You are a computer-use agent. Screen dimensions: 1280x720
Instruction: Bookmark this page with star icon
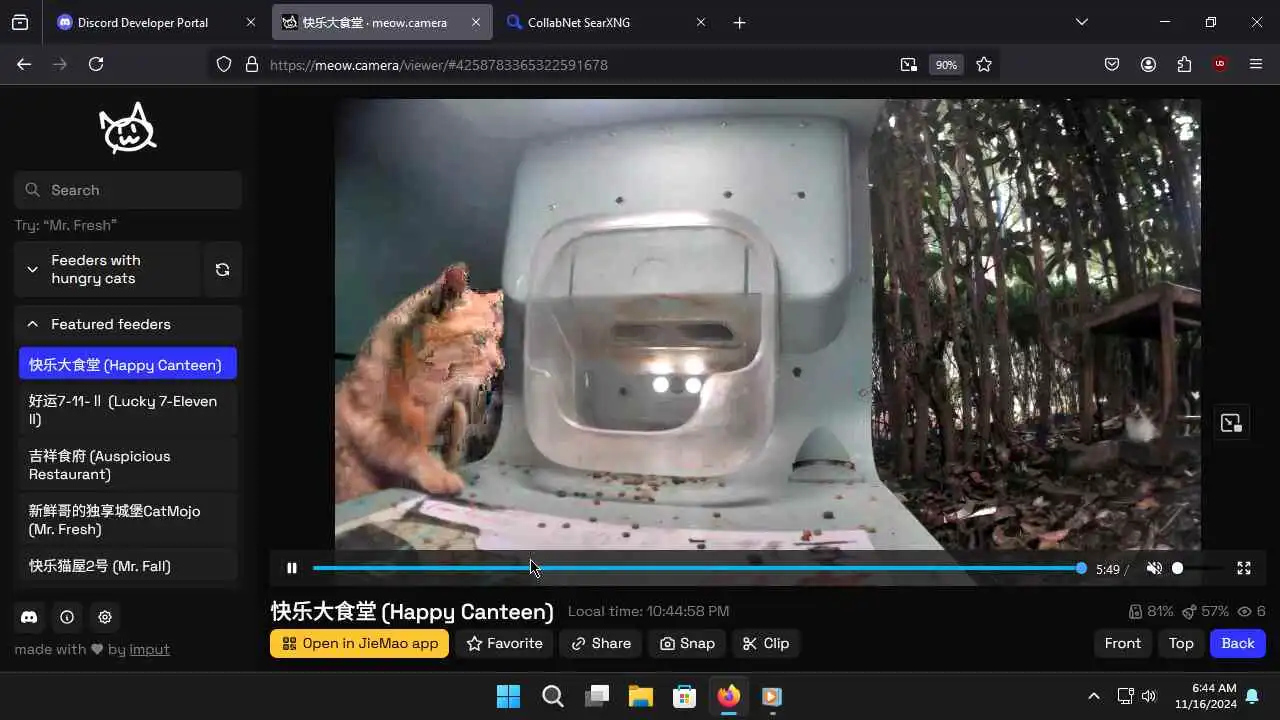click(x=984, y=64)
